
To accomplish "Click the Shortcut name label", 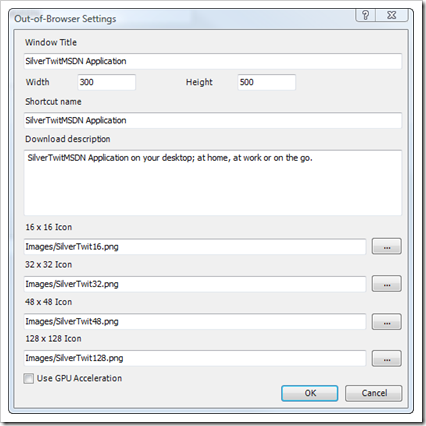I will point(53,102).
